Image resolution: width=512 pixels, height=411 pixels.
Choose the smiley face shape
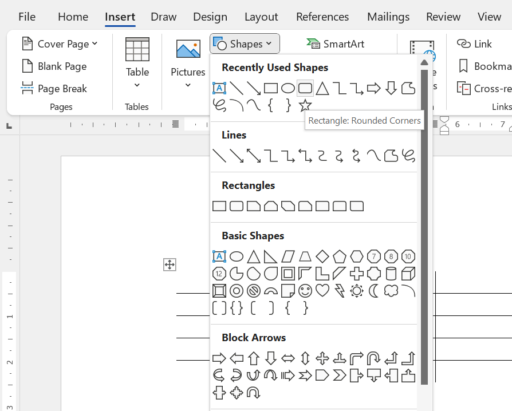pos(305,291)
